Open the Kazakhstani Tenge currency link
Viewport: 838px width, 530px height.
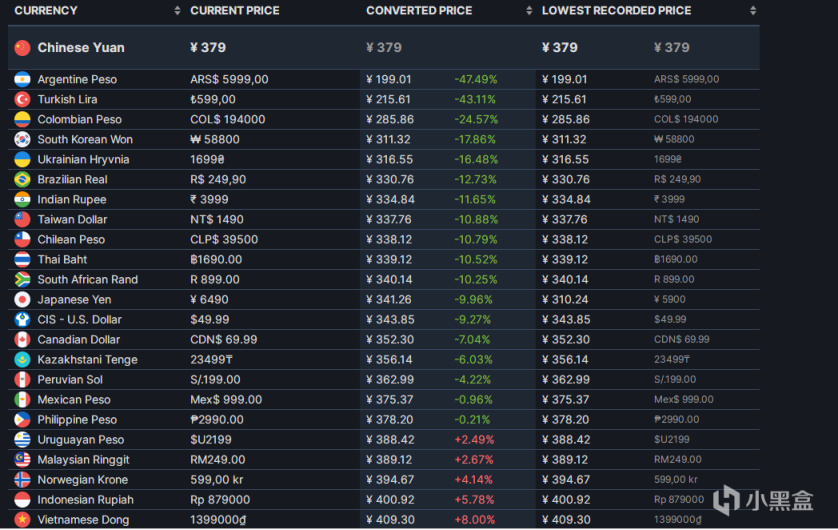(88, 360)
